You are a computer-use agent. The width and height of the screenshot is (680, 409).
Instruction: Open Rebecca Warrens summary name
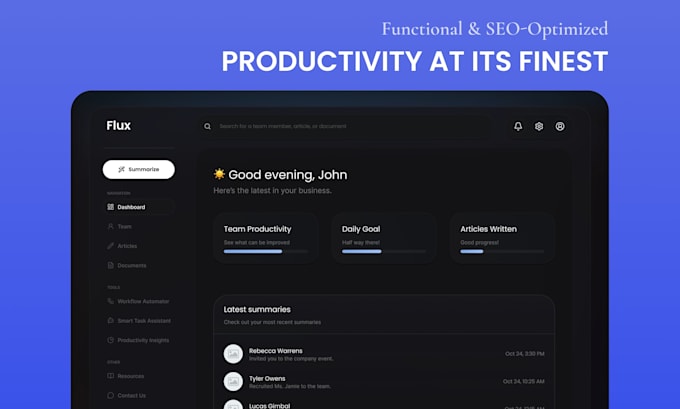click(276, 351)
